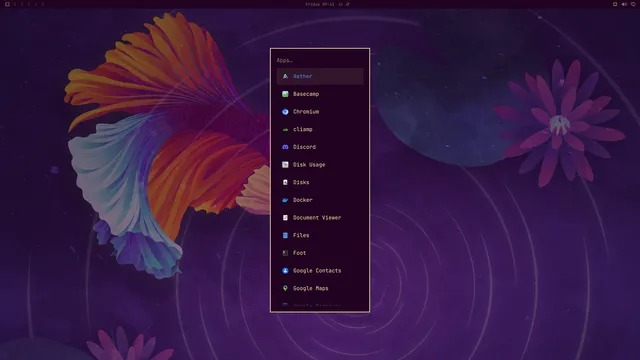Click the Foot terminal icon
The height and width of the screenshot is (360, 640).
pos(285,253)
